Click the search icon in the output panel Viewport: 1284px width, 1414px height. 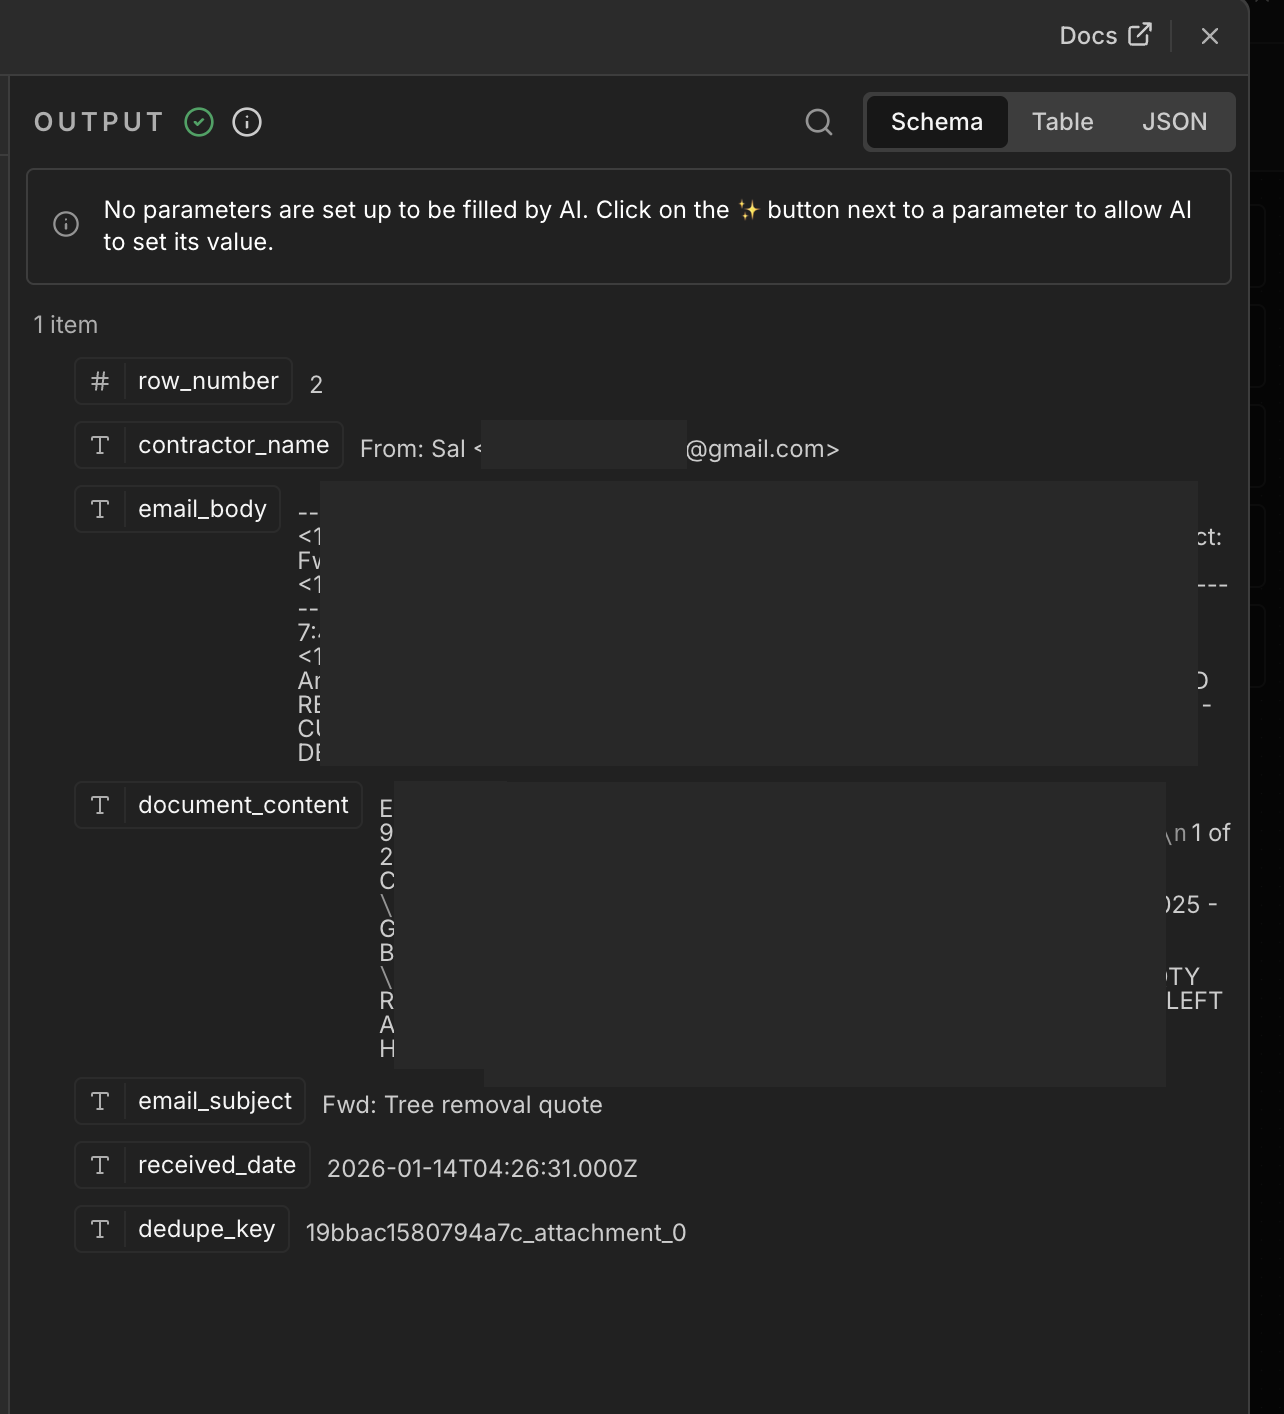point(819,122)
